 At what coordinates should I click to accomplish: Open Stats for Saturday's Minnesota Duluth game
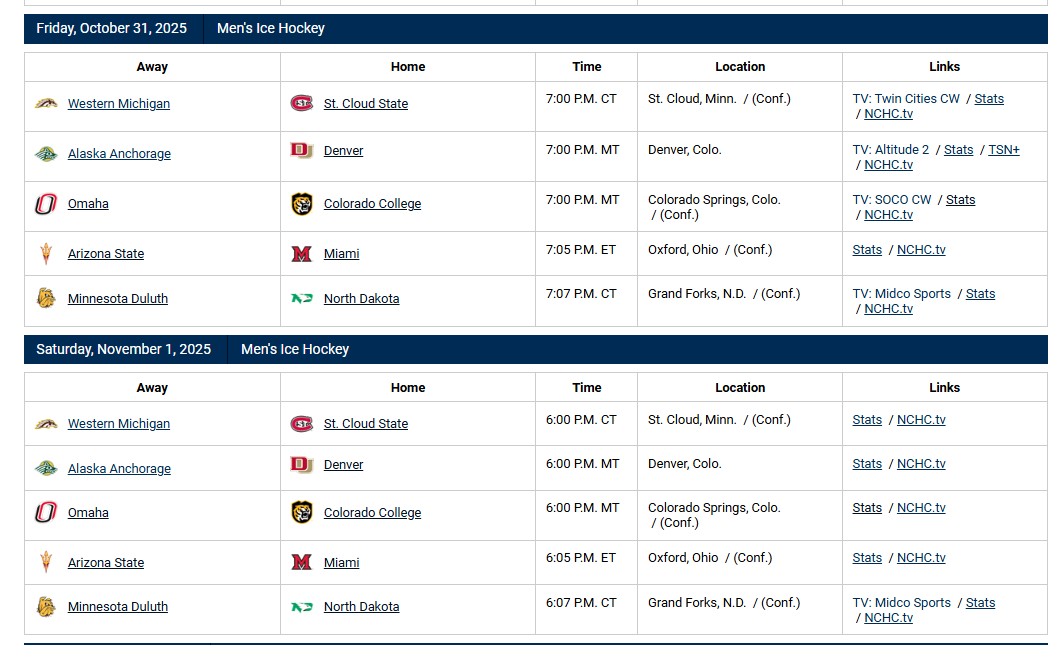(980, 603)
